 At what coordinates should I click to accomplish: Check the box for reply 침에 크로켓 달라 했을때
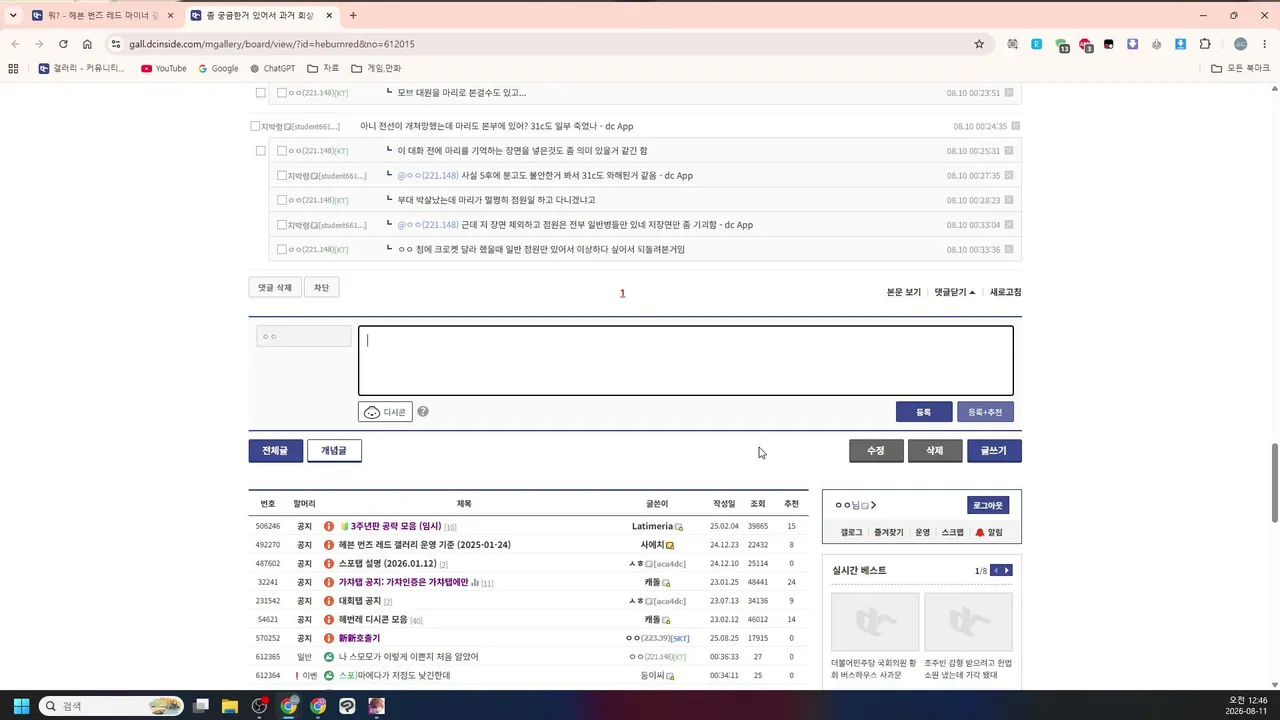[282, 250]
